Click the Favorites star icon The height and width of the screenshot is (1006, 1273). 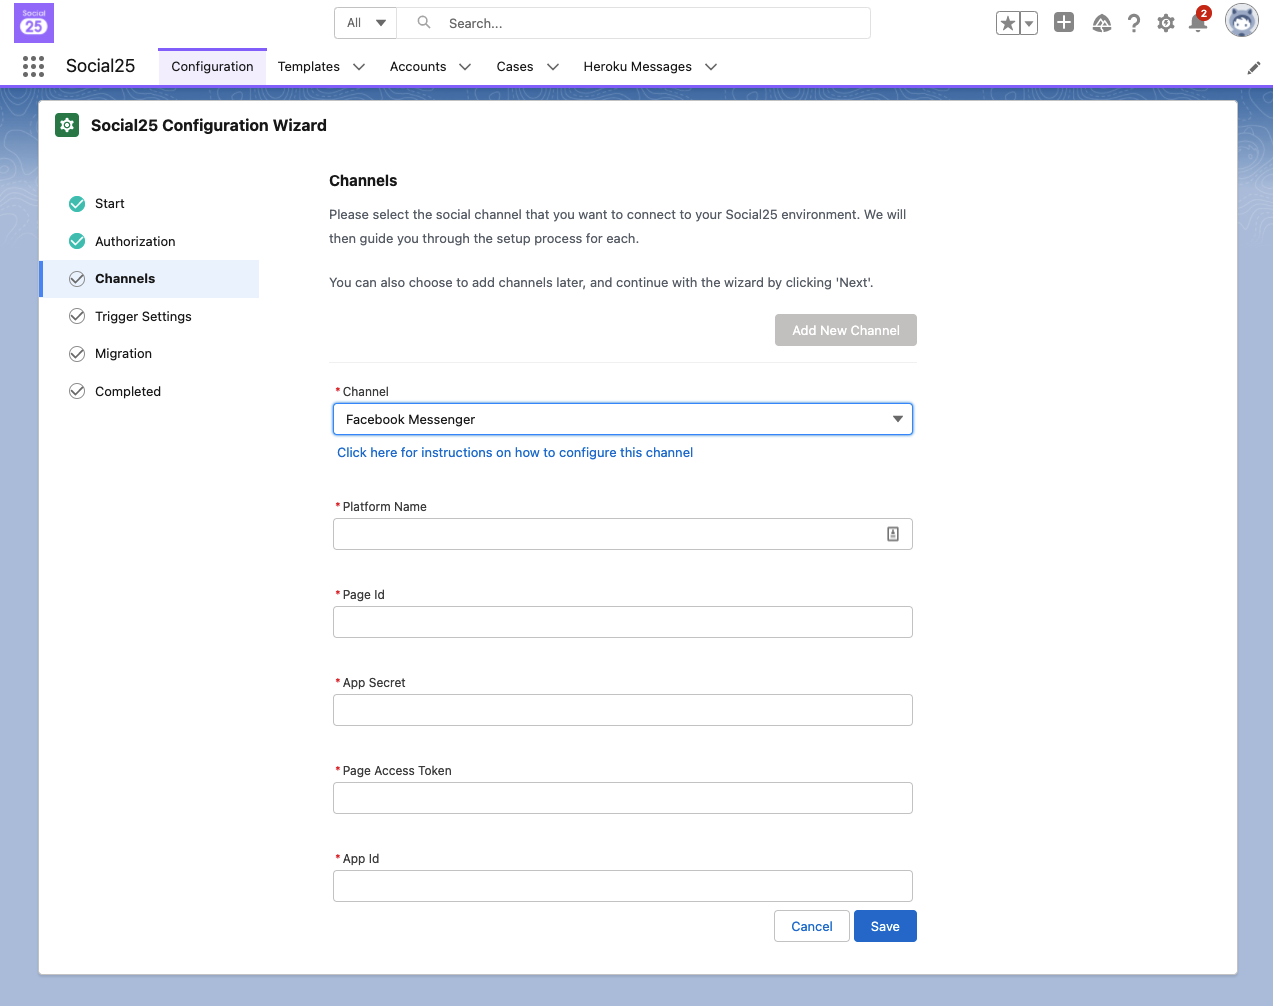(1008, 23)
